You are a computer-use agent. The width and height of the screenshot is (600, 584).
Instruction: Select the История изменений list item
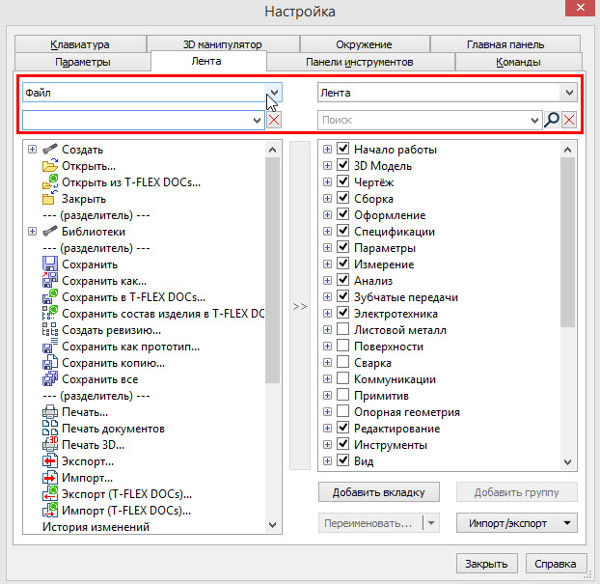(x=96, y=527)
